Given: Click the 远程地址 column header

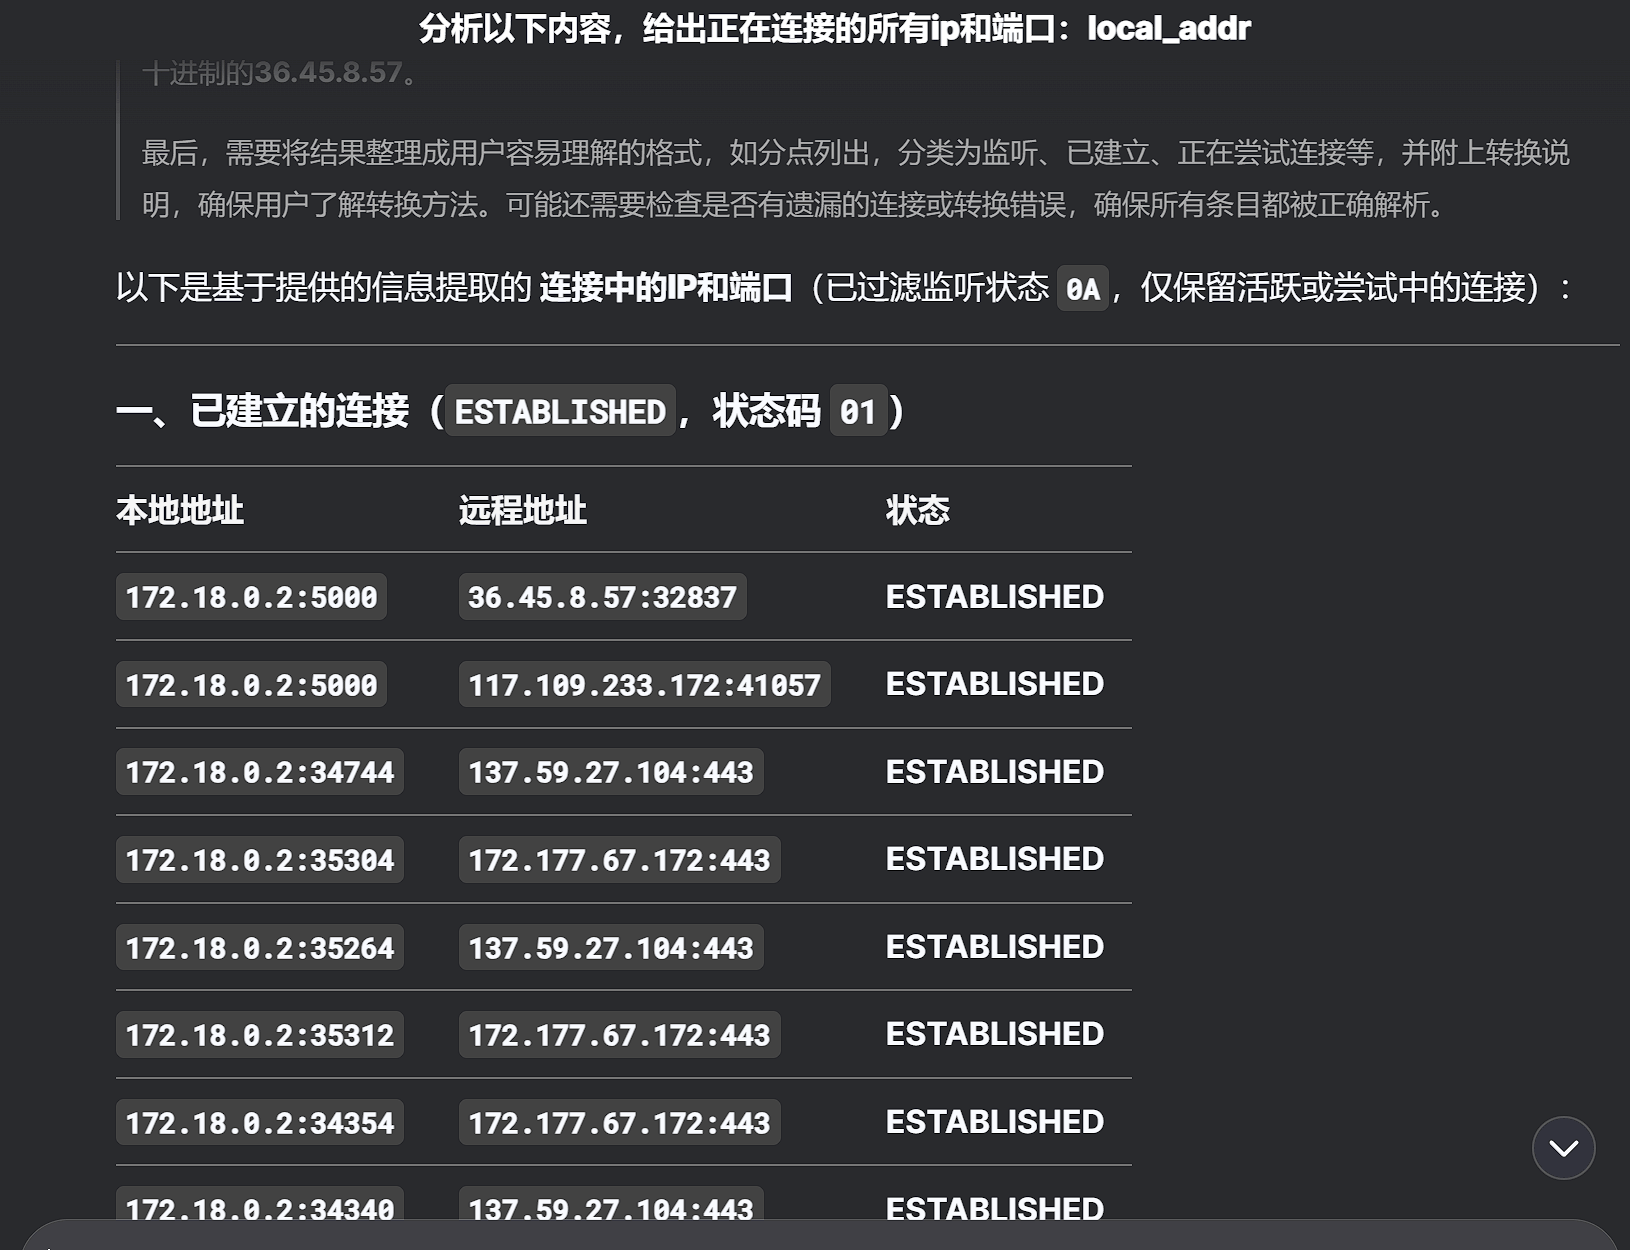Looking at the screenshot, I should [x=522, y=510].
